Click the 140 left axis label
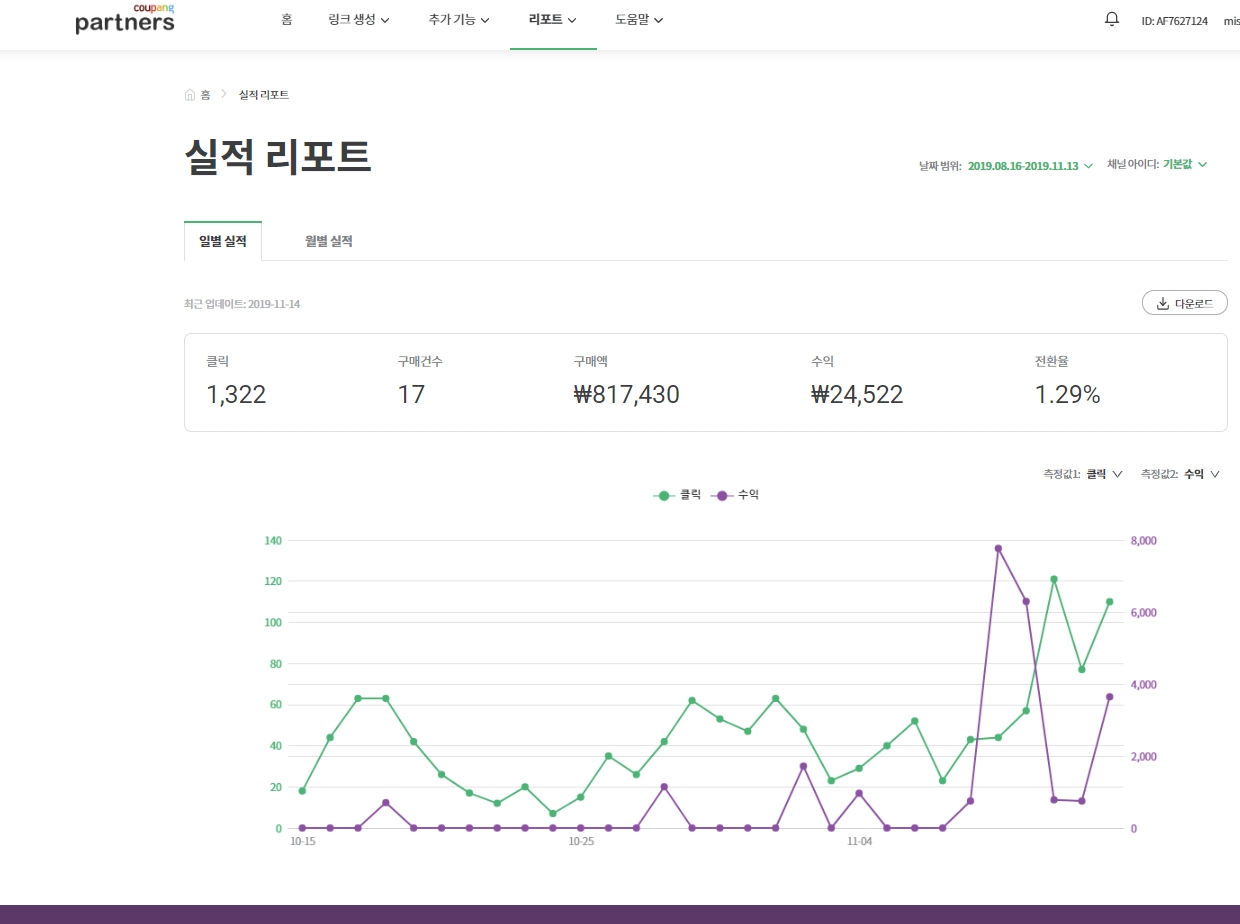 [273, 541]
